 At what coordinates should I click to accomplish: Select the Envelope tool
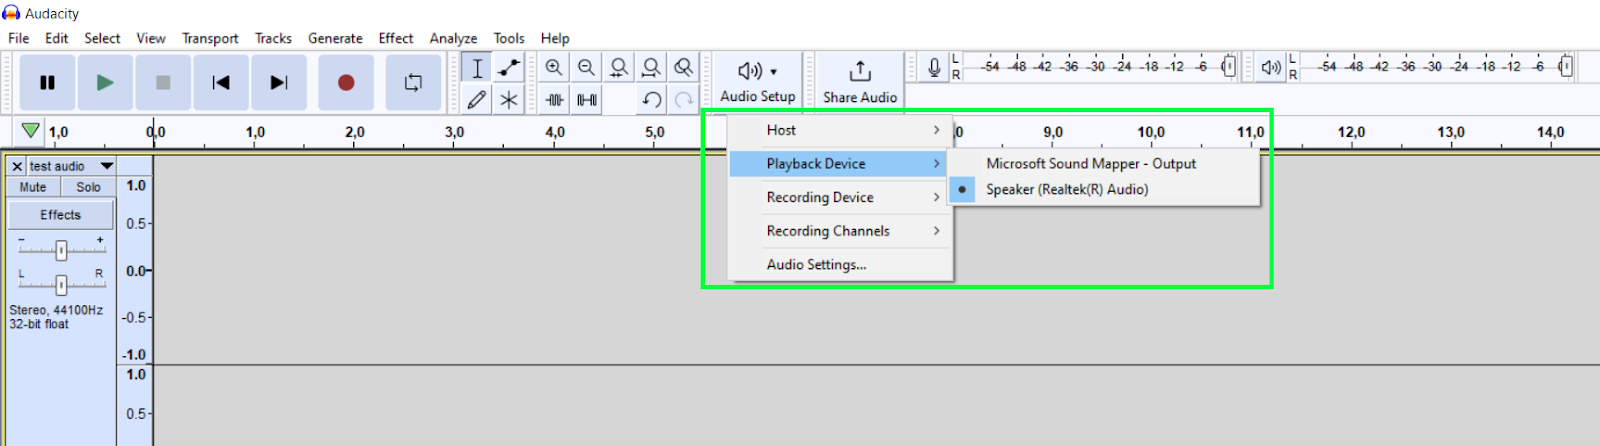(x=509, y=67)
